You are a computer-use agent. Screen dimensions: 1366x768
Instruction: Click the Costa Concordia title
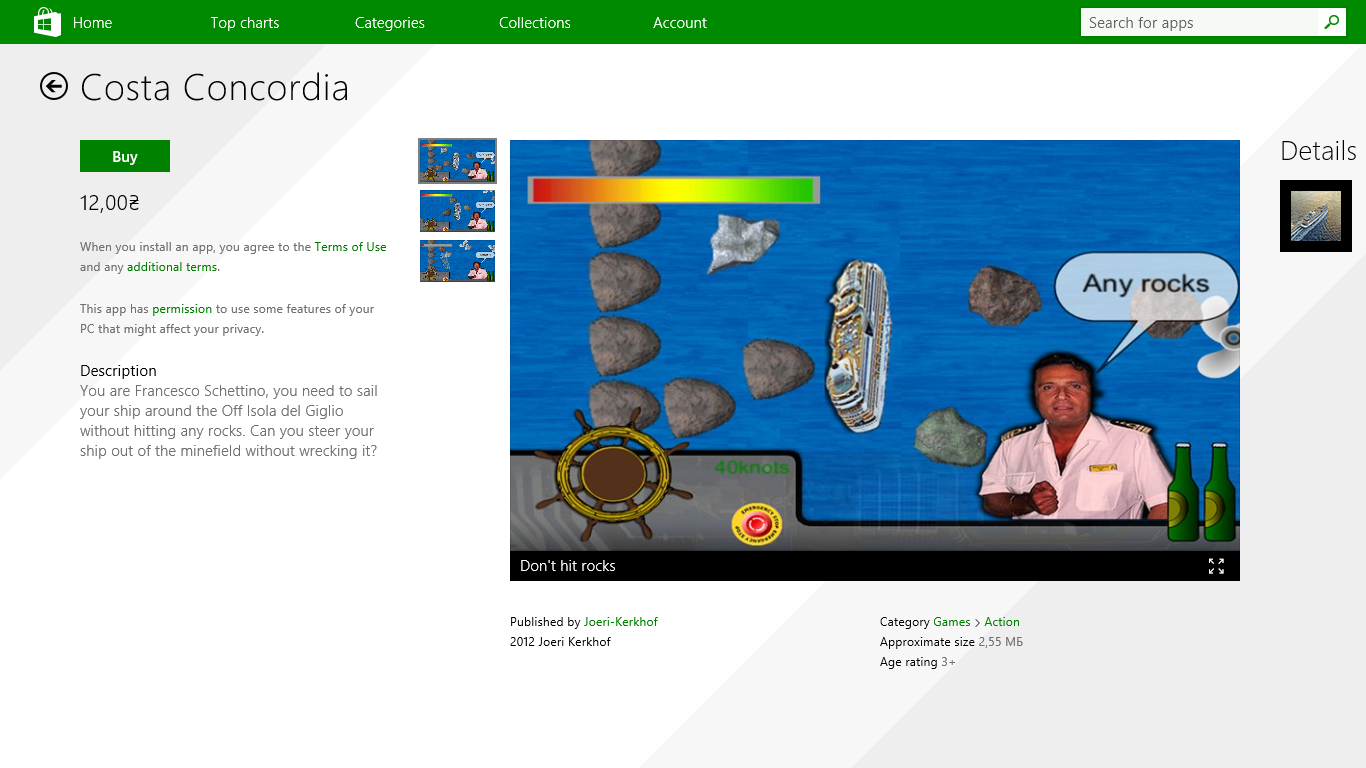coord(214,88)
